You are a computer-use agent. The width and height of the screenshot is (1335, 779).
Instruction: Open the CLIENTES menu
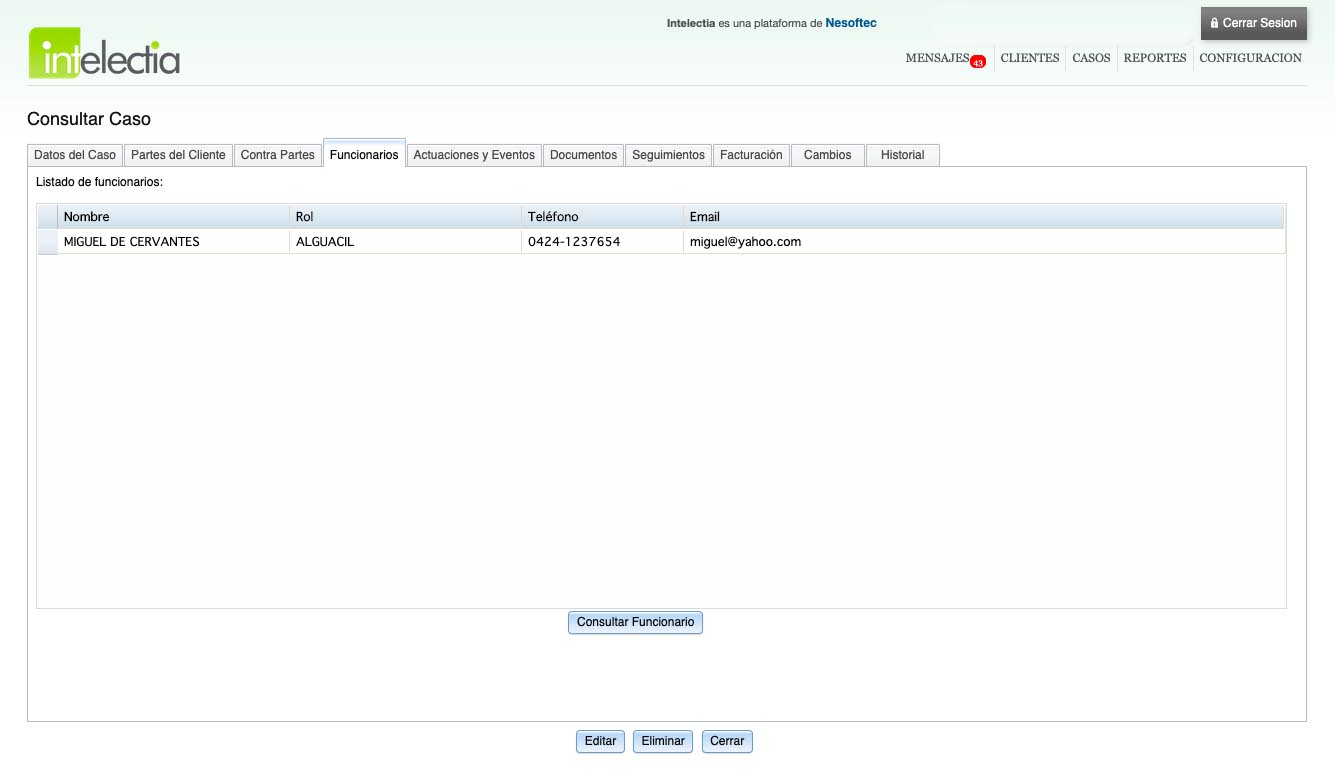click(x=1029, y=58)
